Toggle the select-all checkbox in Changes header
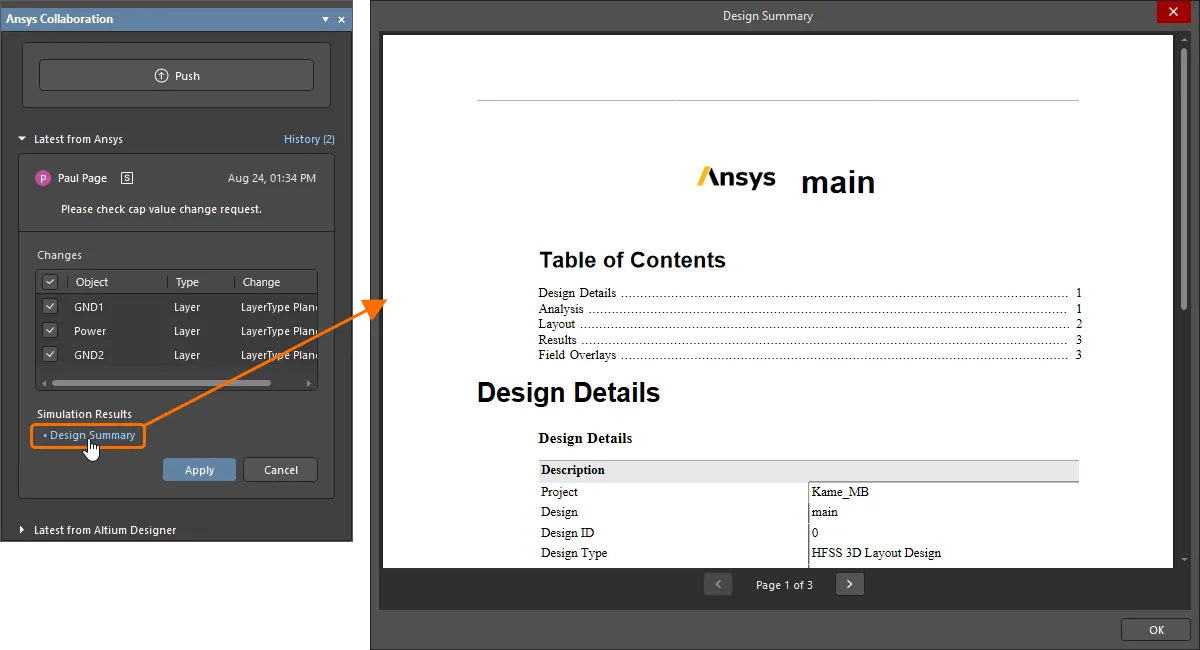 [x=50, y=282]
